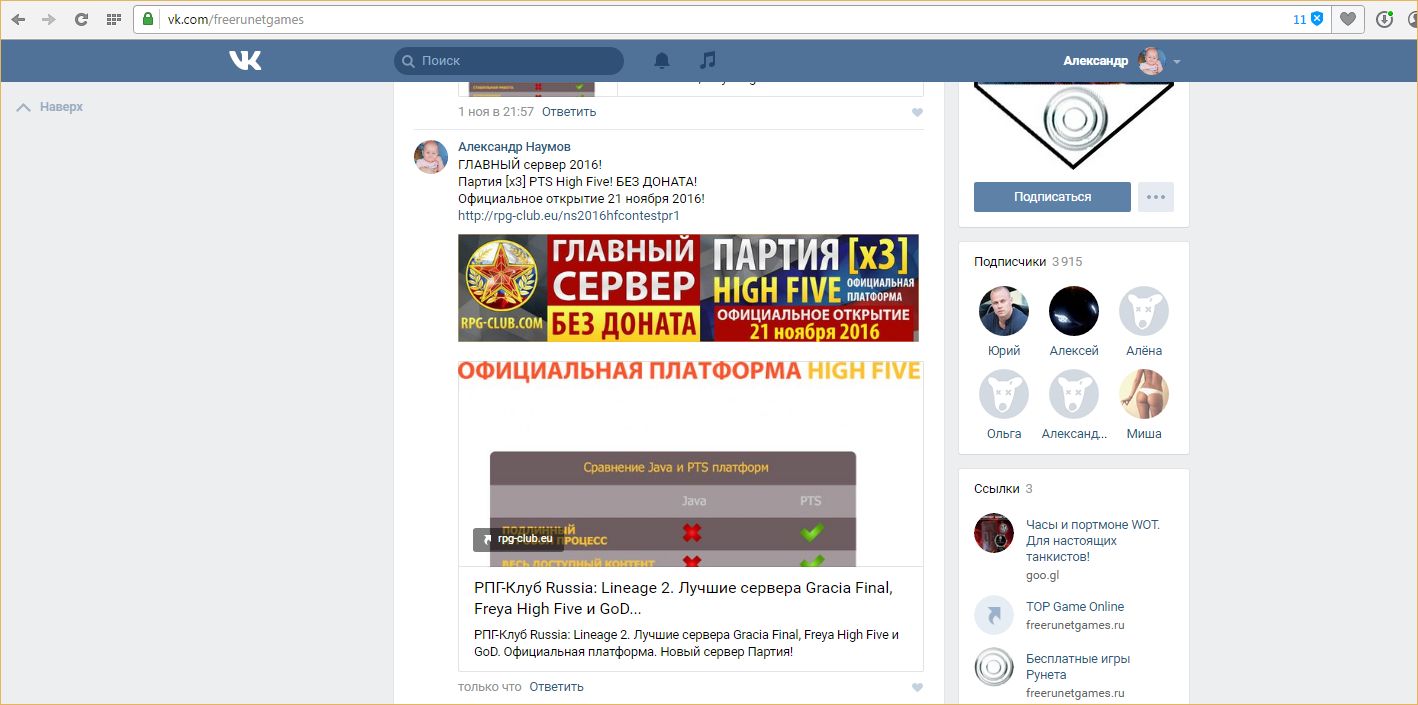
Task: Click the name Алёна under subscribers
Action: pyautogui.click(x=1144, y=351)
